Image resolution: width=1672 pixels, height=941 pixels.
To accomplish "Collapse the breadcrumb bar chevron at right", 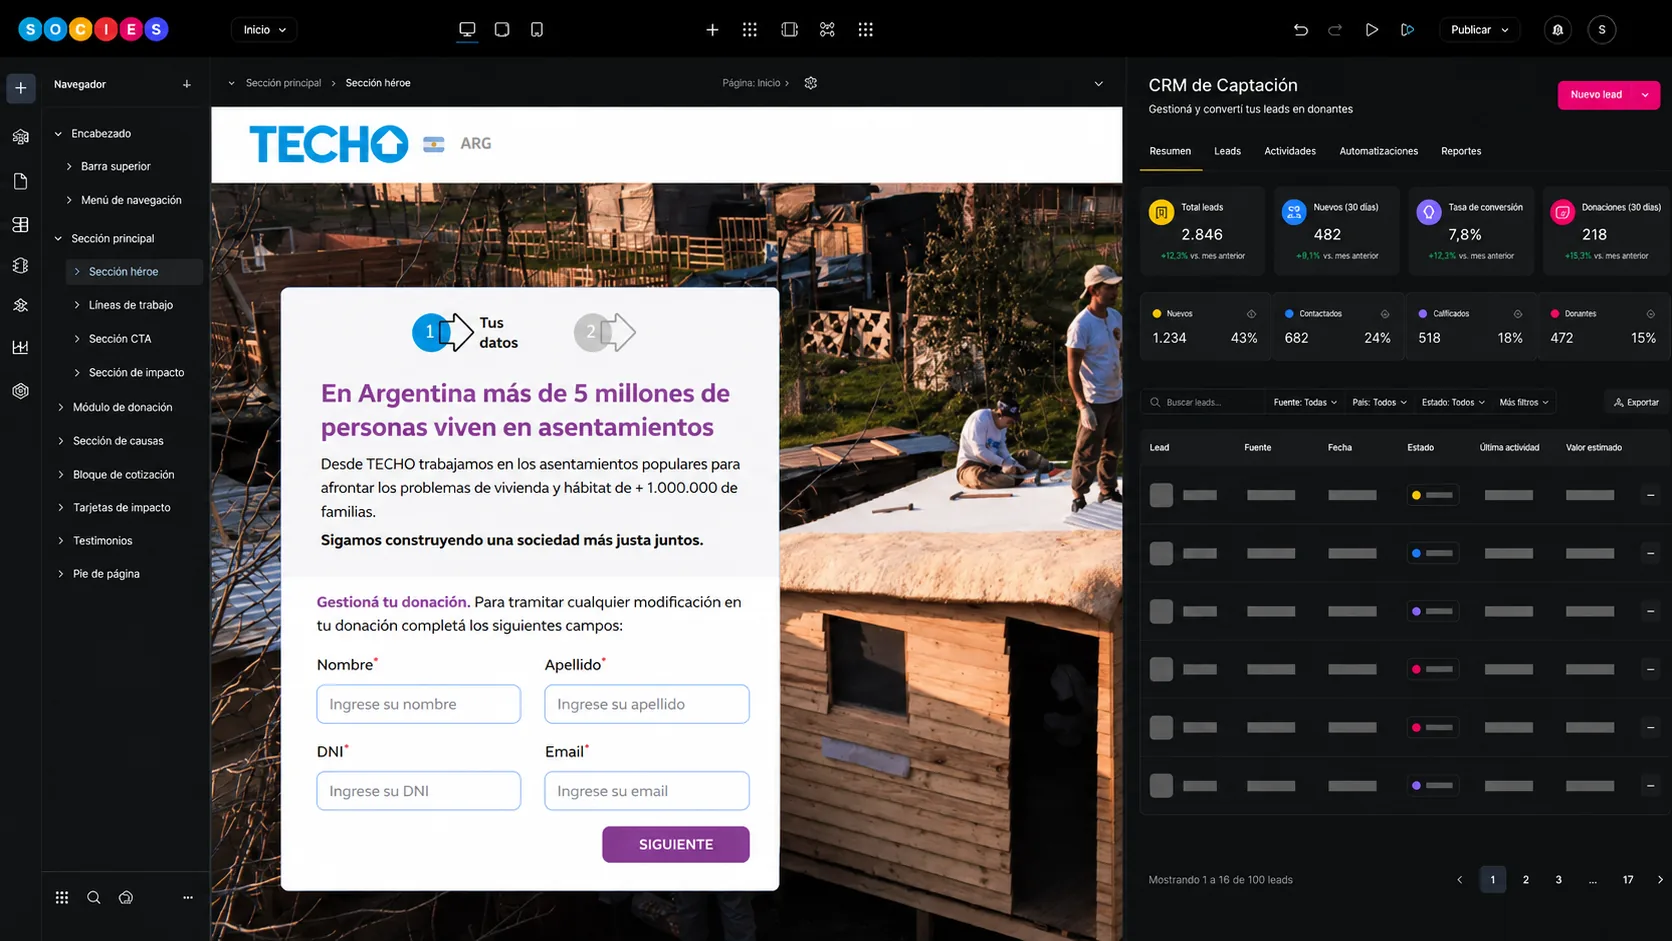I will pos(1099,84).
